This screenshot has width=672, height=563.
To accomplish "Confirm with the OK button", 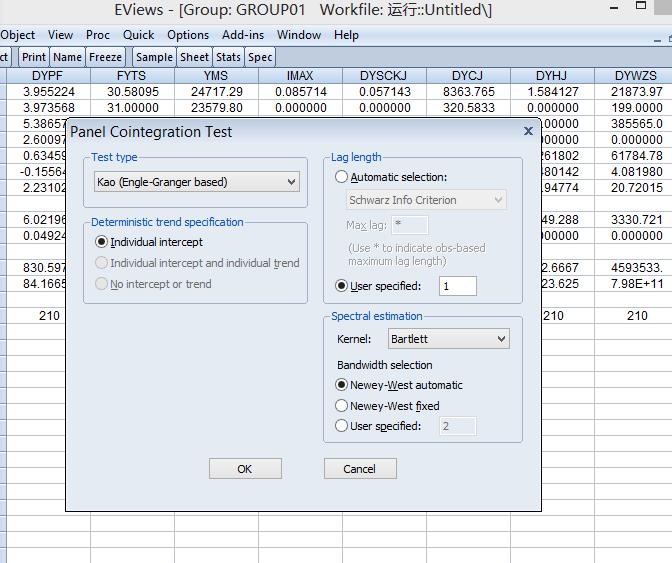I will tap(245, 469).
